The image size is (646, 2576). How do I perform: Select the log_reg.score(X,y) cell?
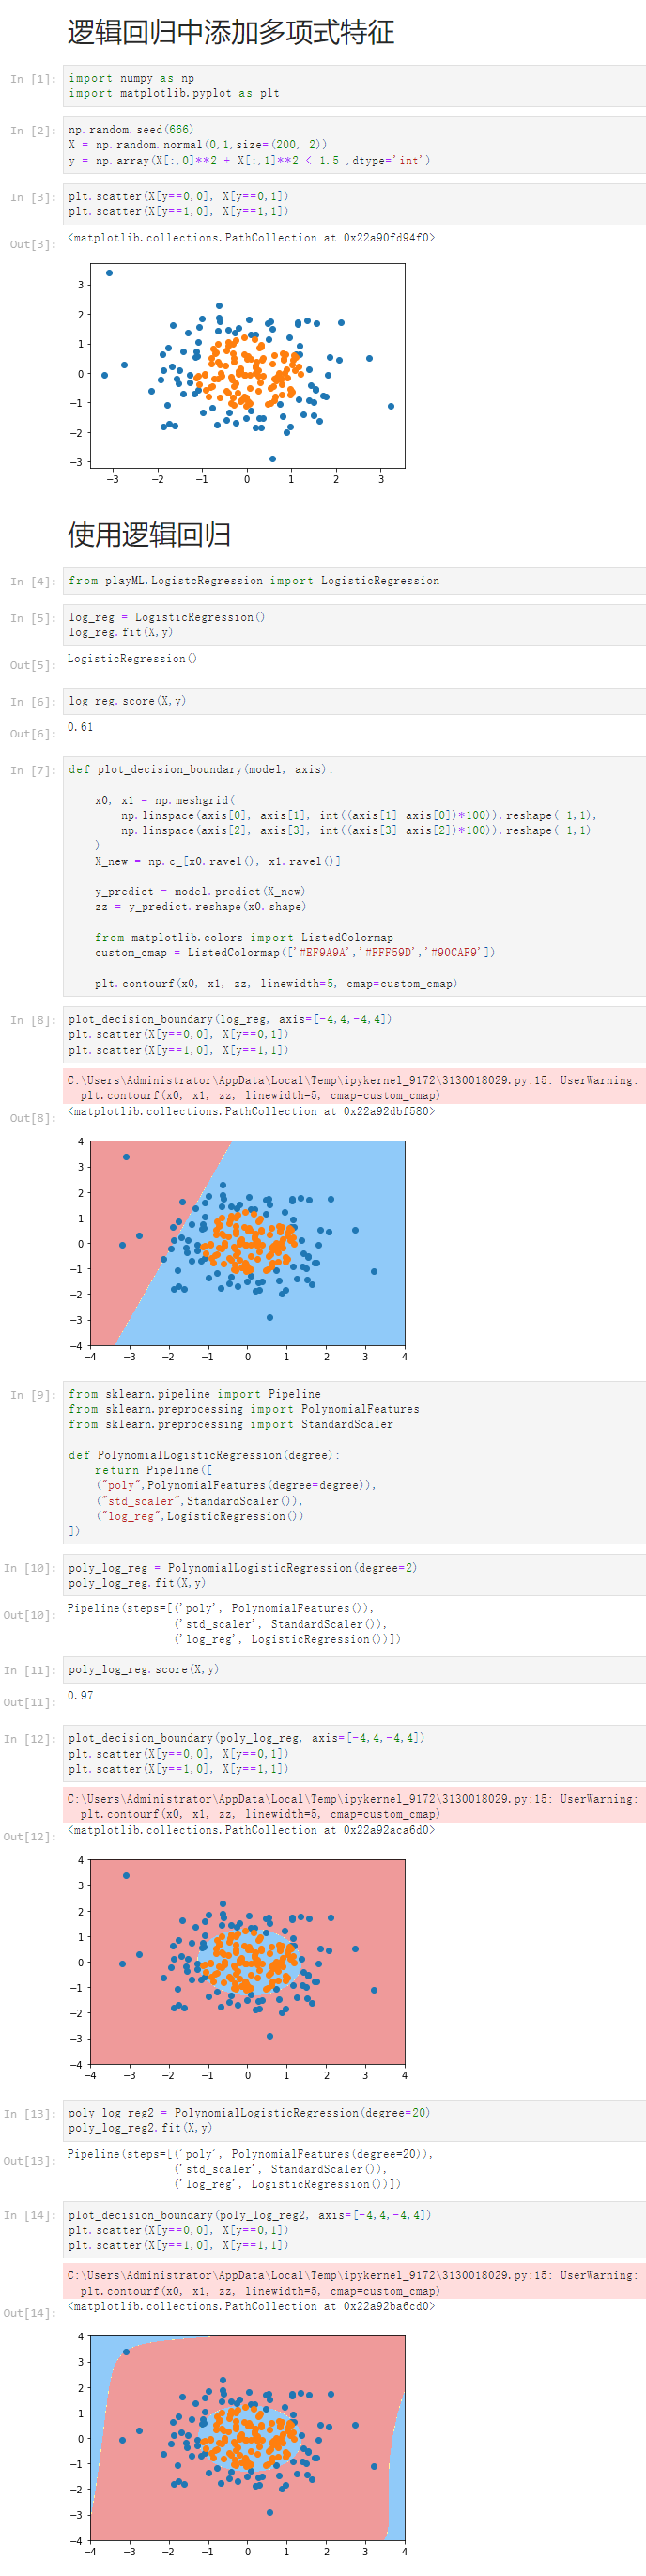coord(354,701)
